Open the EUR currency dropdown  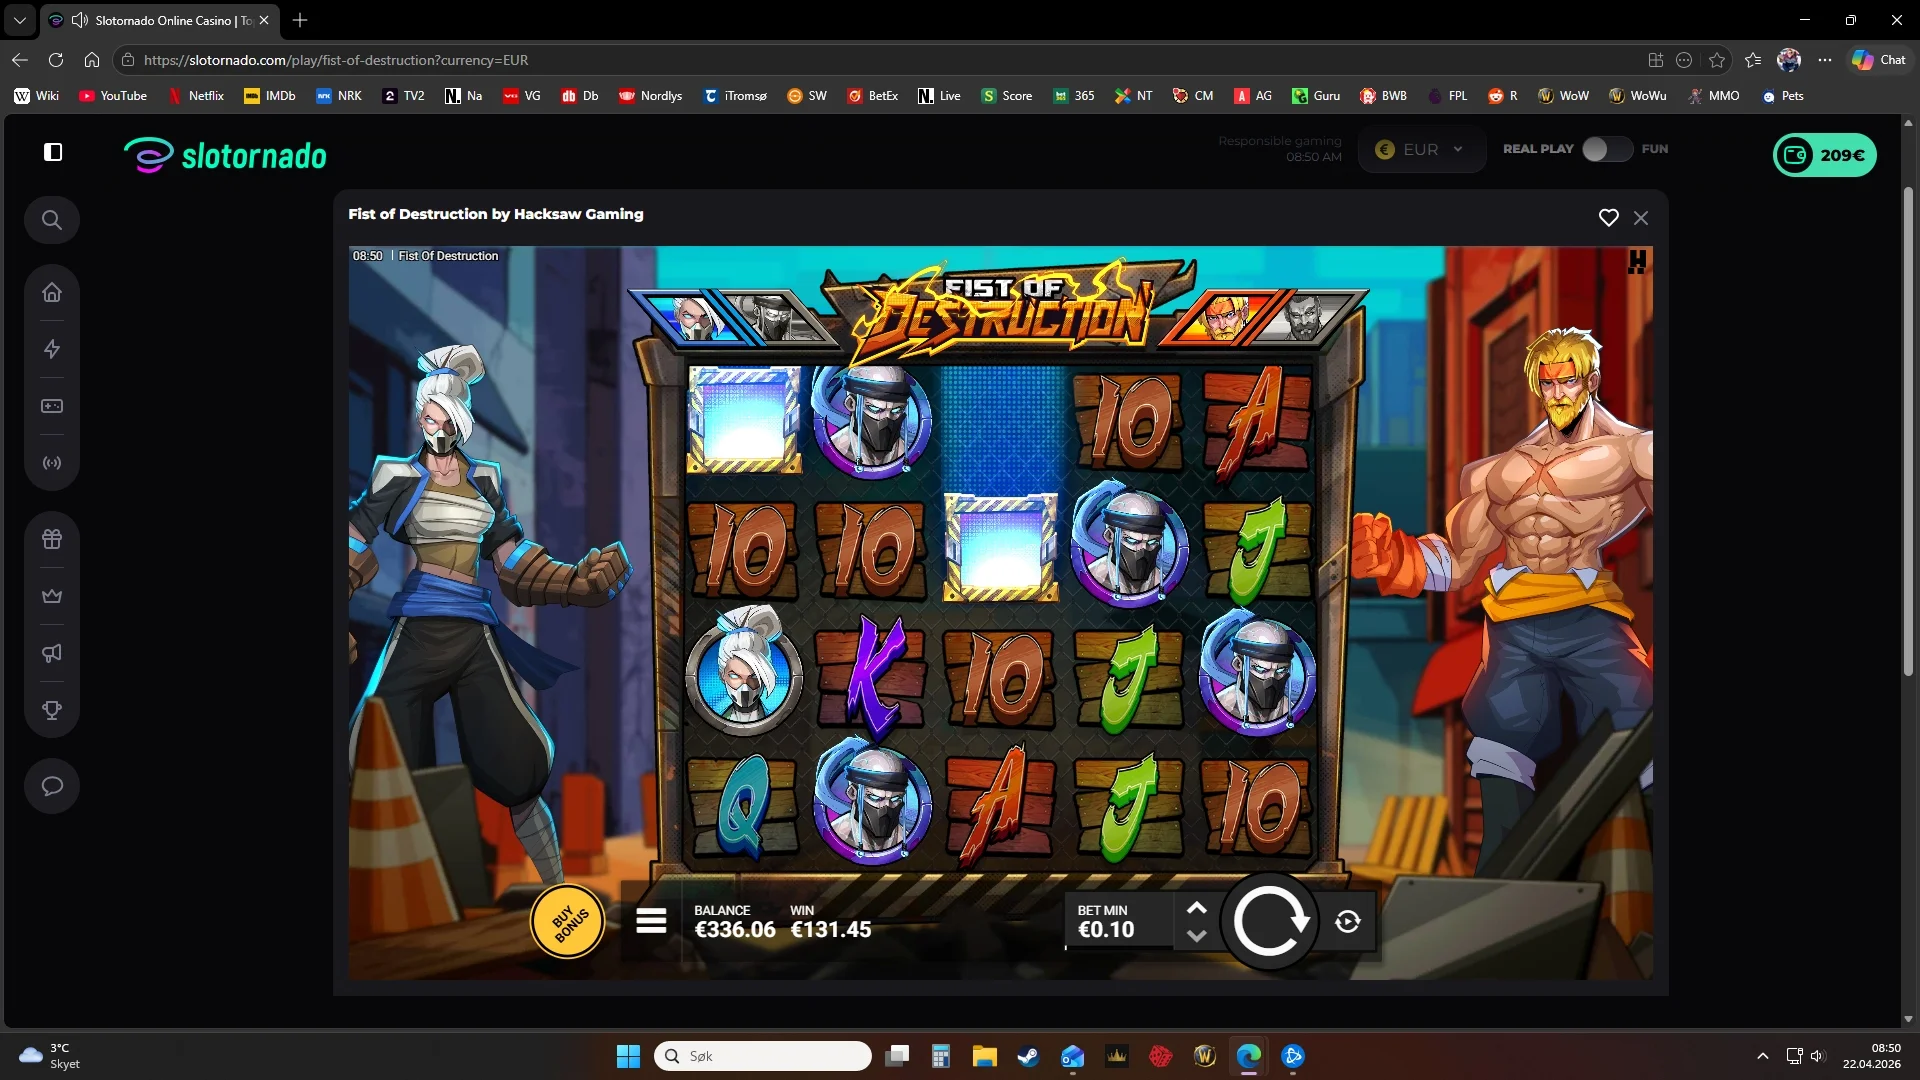1421,150
